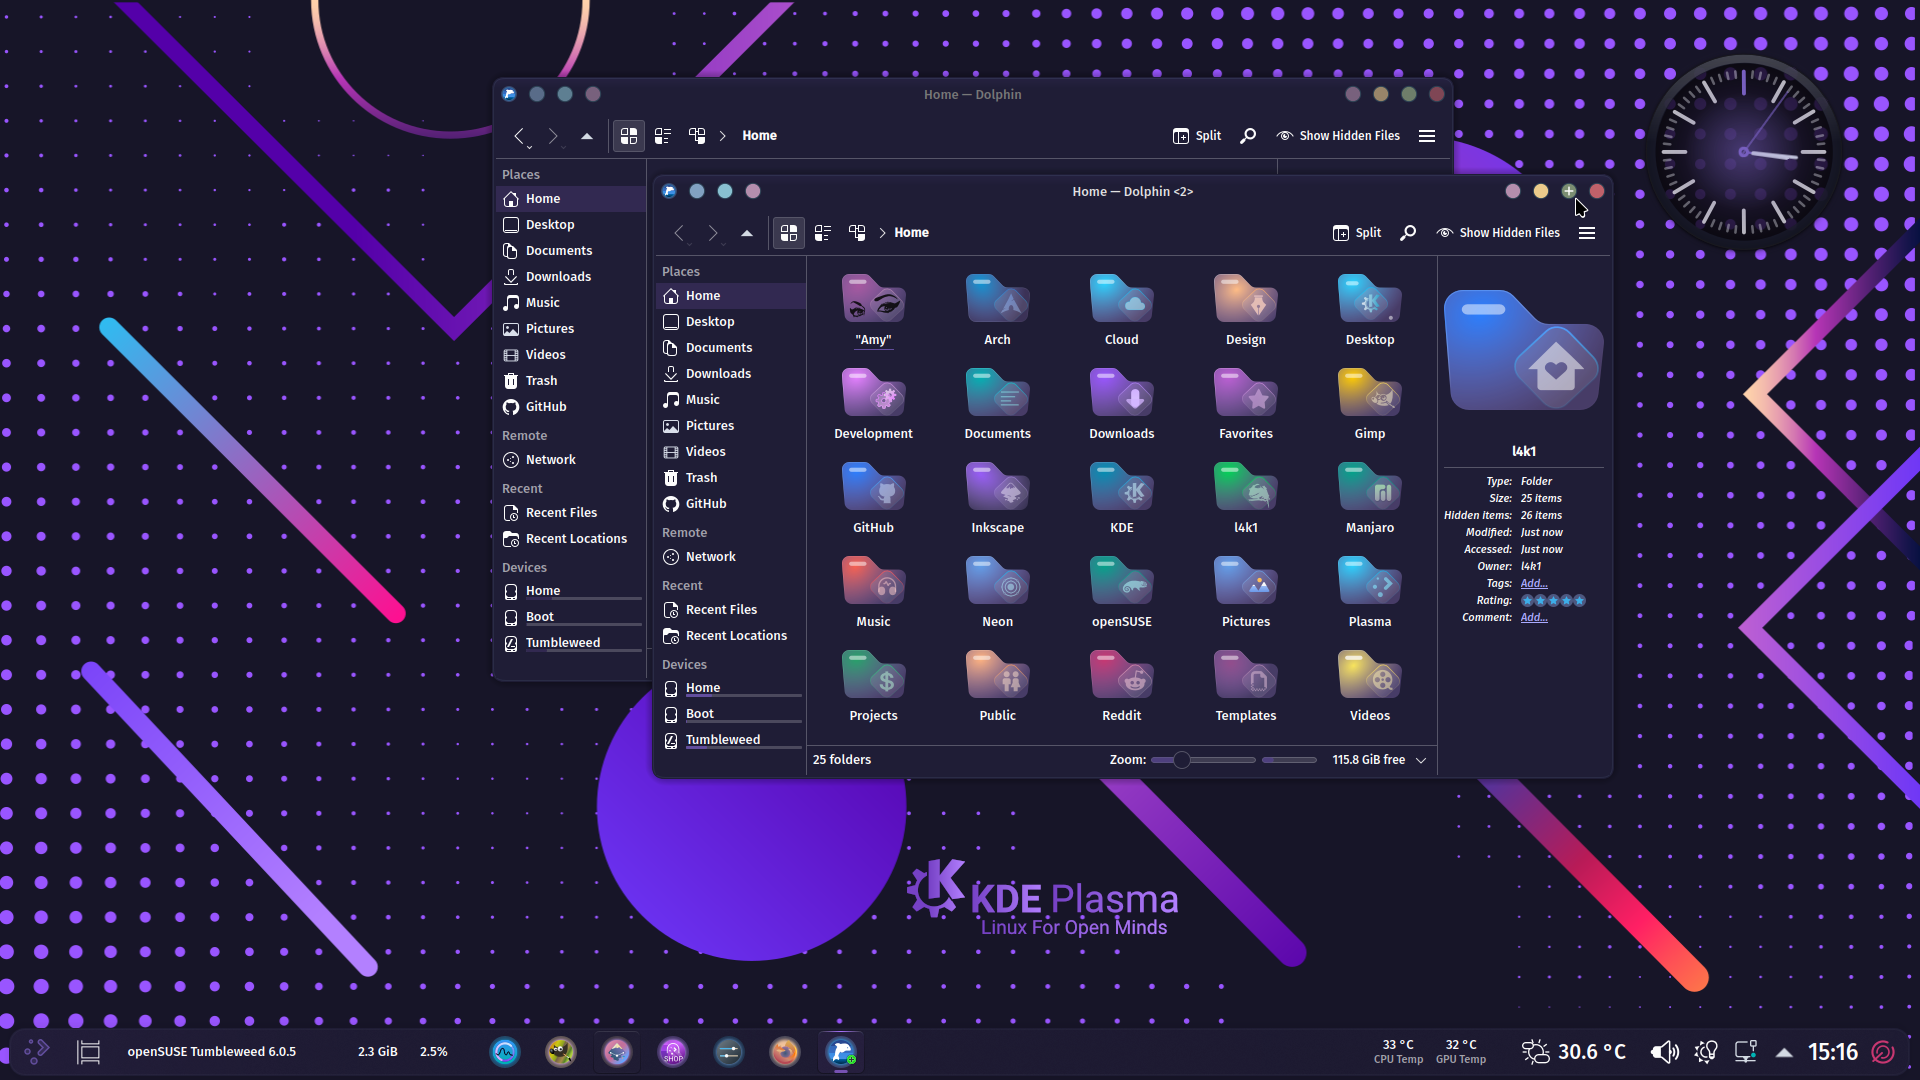The height and width of the screenshot is (1080, 1920).
Task: Toggle Show Hidden Files in back Dolphin window
Action: pyautogui.click(x=1338, y=136)
